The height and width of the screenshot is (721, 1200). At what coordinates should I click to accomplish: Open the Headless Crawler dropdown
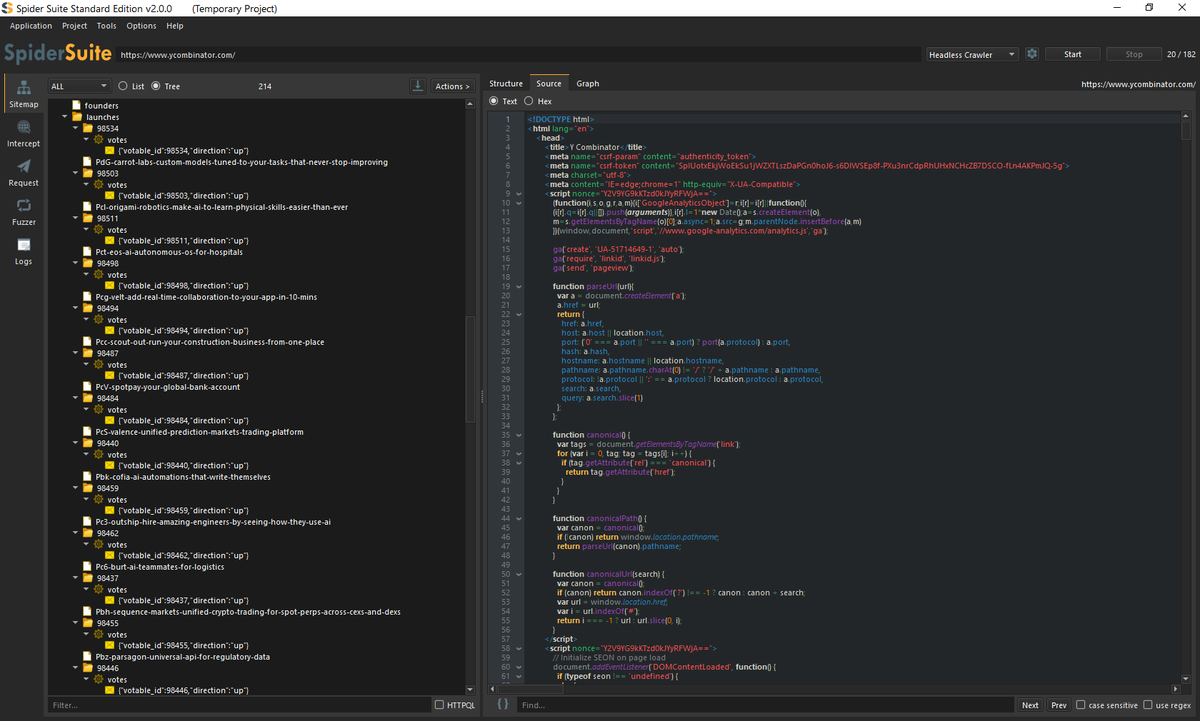pos(972,54)
